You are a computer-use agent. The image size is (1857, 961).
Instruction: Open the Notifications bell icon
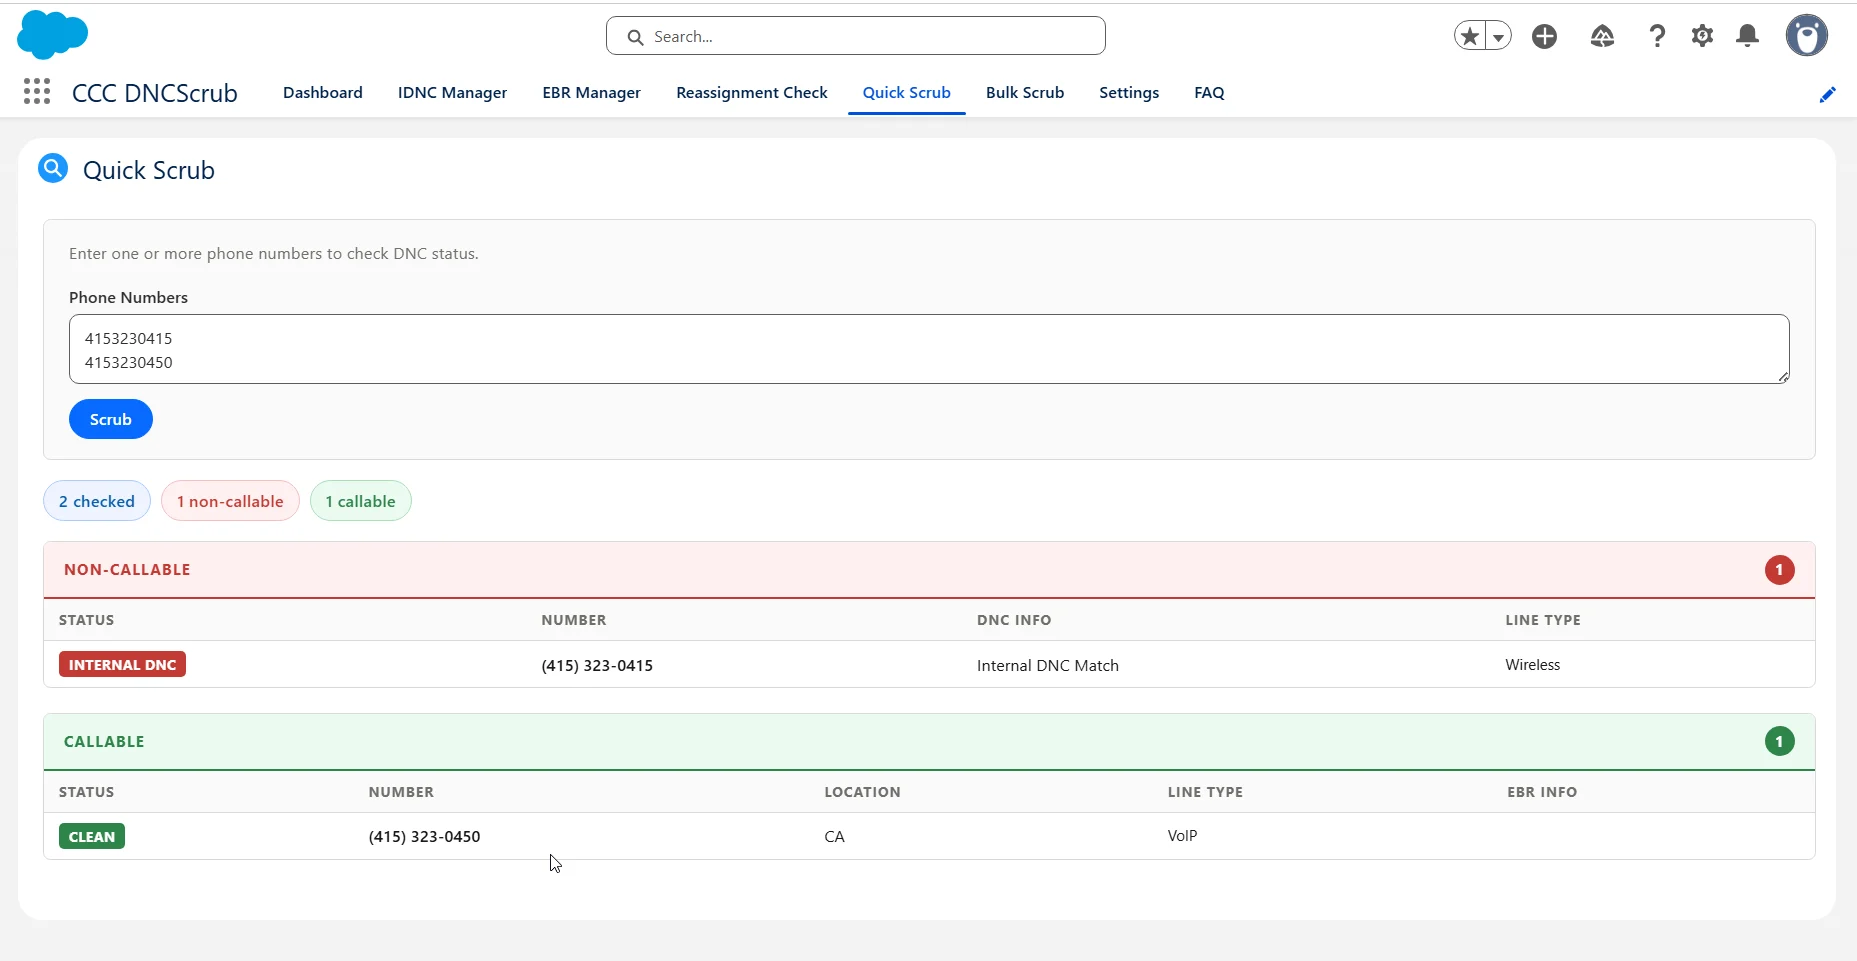pyautogui.click(x=1747, y=36)
